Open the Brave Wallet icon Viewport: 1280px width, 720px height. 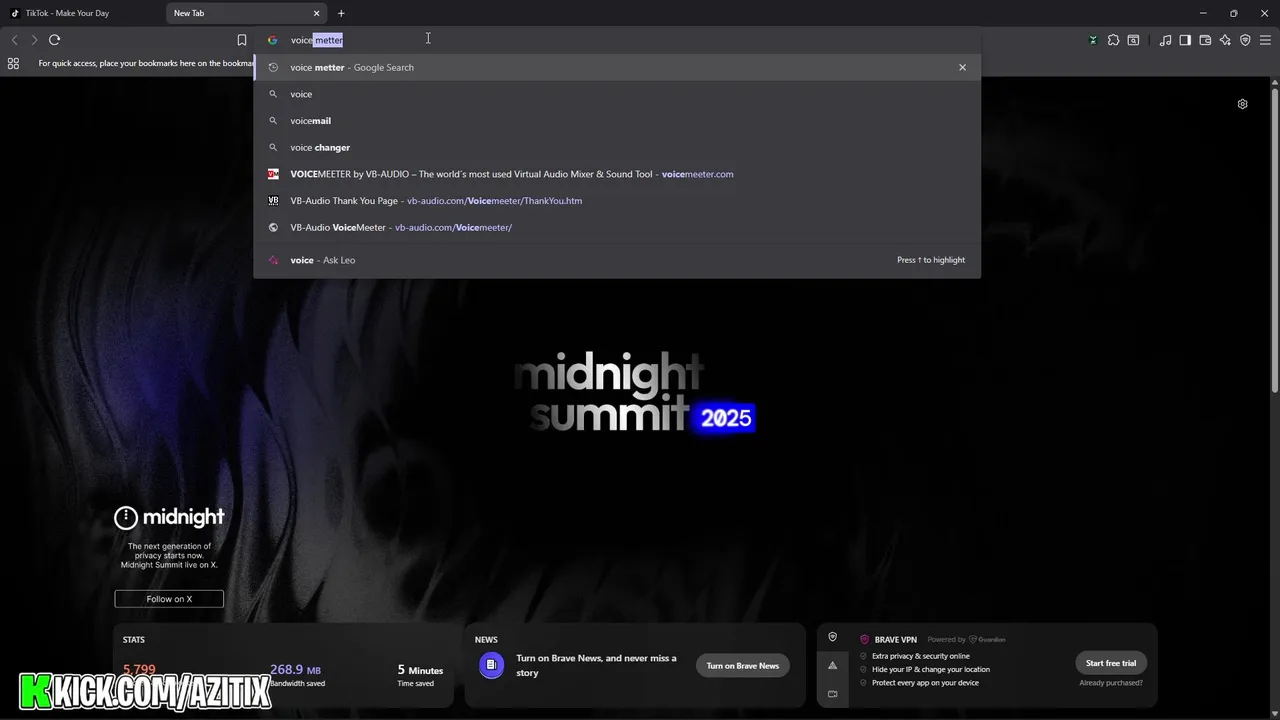1205,40
